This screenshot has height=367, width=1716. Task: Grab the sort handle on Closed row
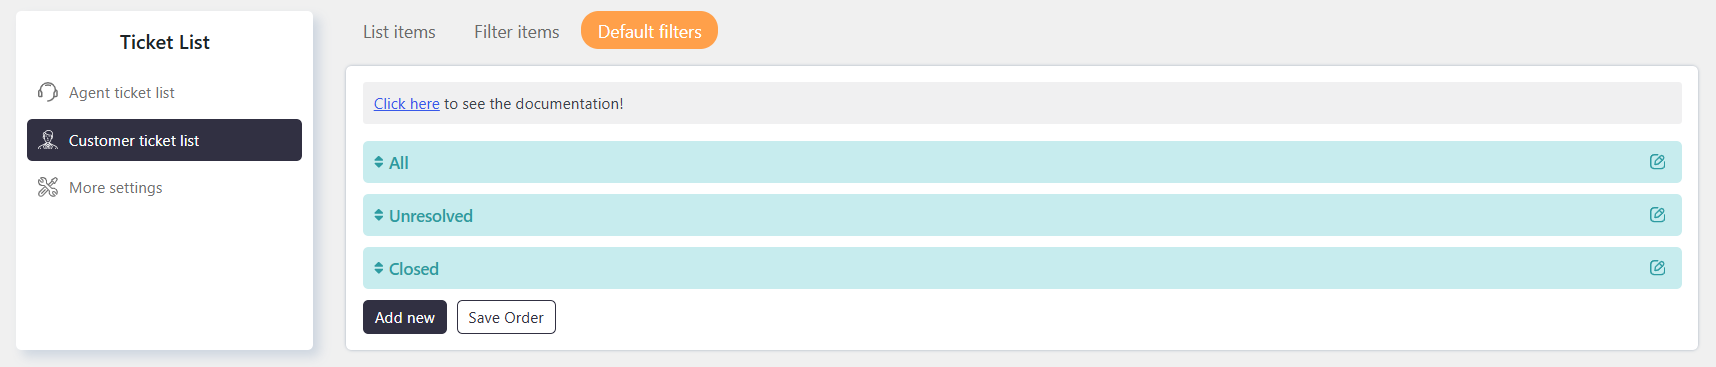point(379,268)
